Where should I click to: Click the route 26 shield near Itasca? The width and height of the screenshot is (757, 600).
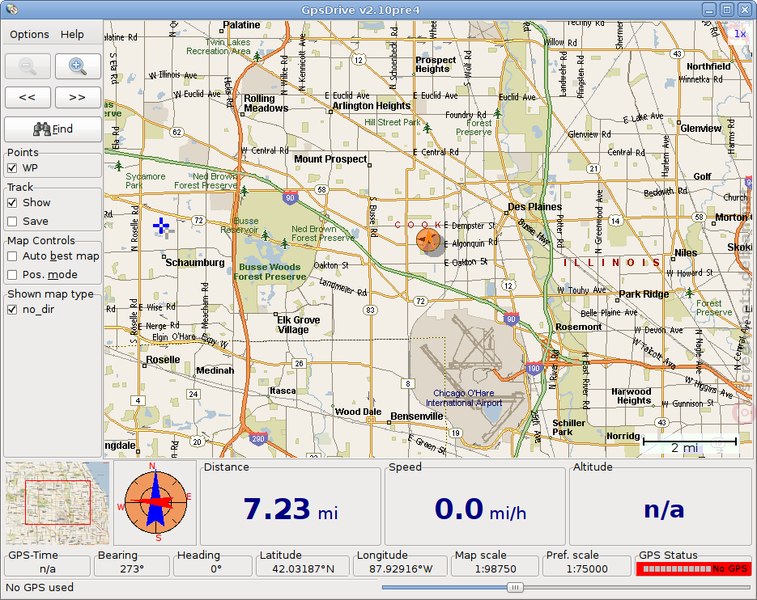(x=299, y=363)
